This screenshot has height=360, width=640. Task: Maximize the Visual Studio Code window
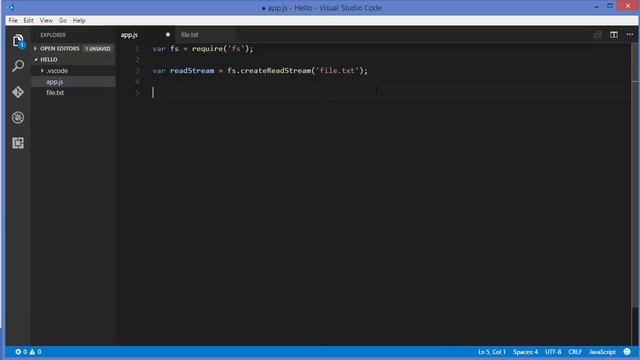610,6
